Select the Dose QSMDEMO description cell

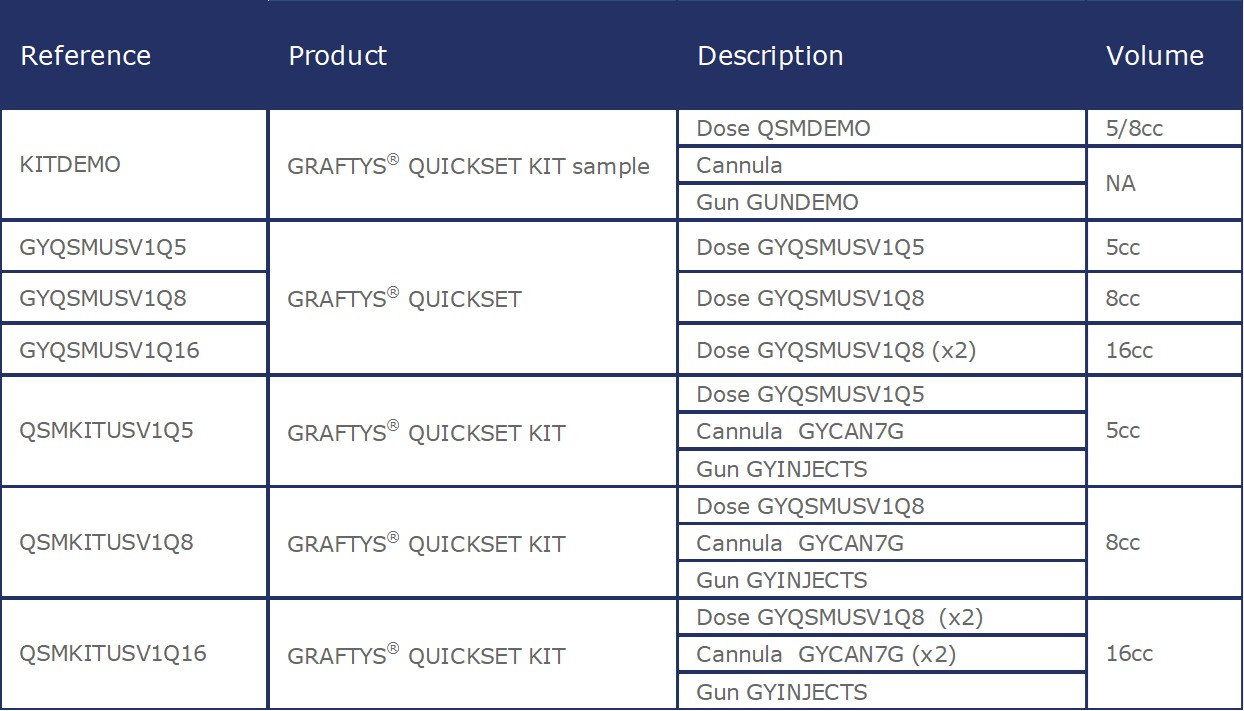(x=783, y=128)
